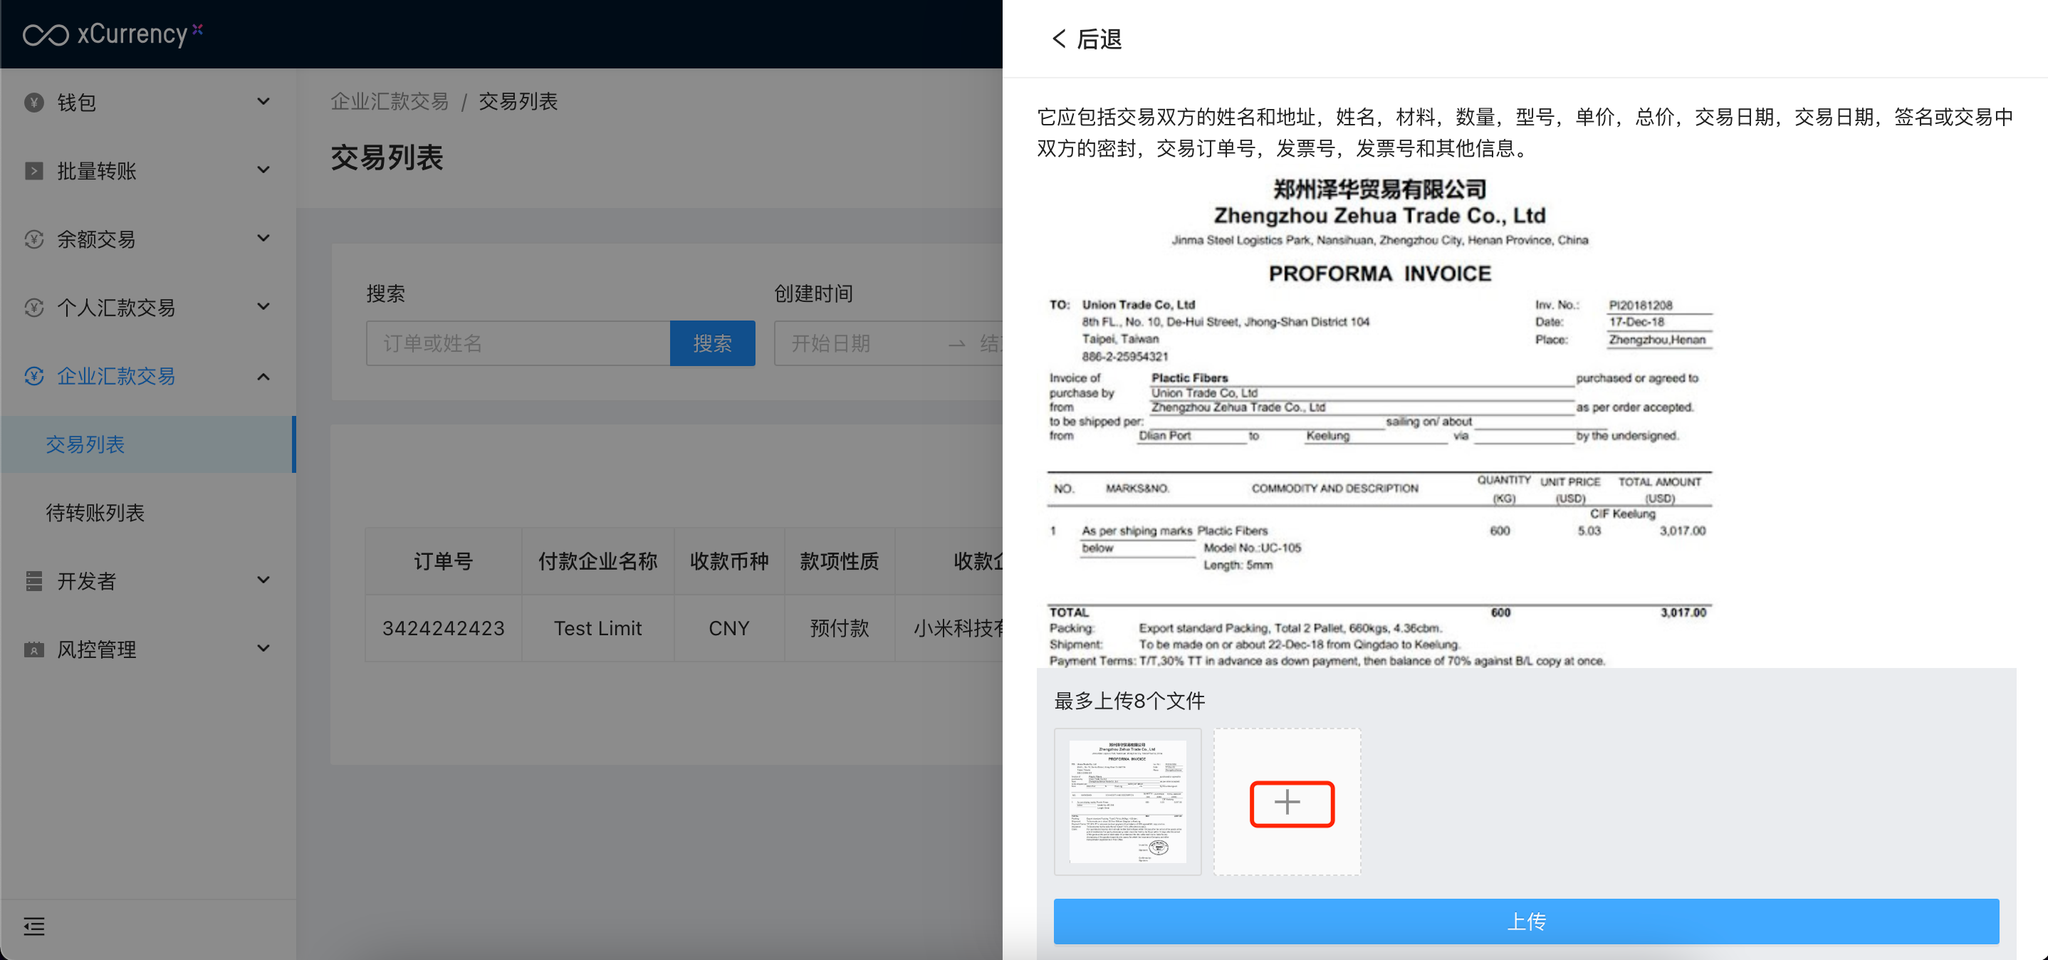The image size is (2048, 960).
Task: Click the 批量转账 sidebar icon
Action: tap(34, 171)
